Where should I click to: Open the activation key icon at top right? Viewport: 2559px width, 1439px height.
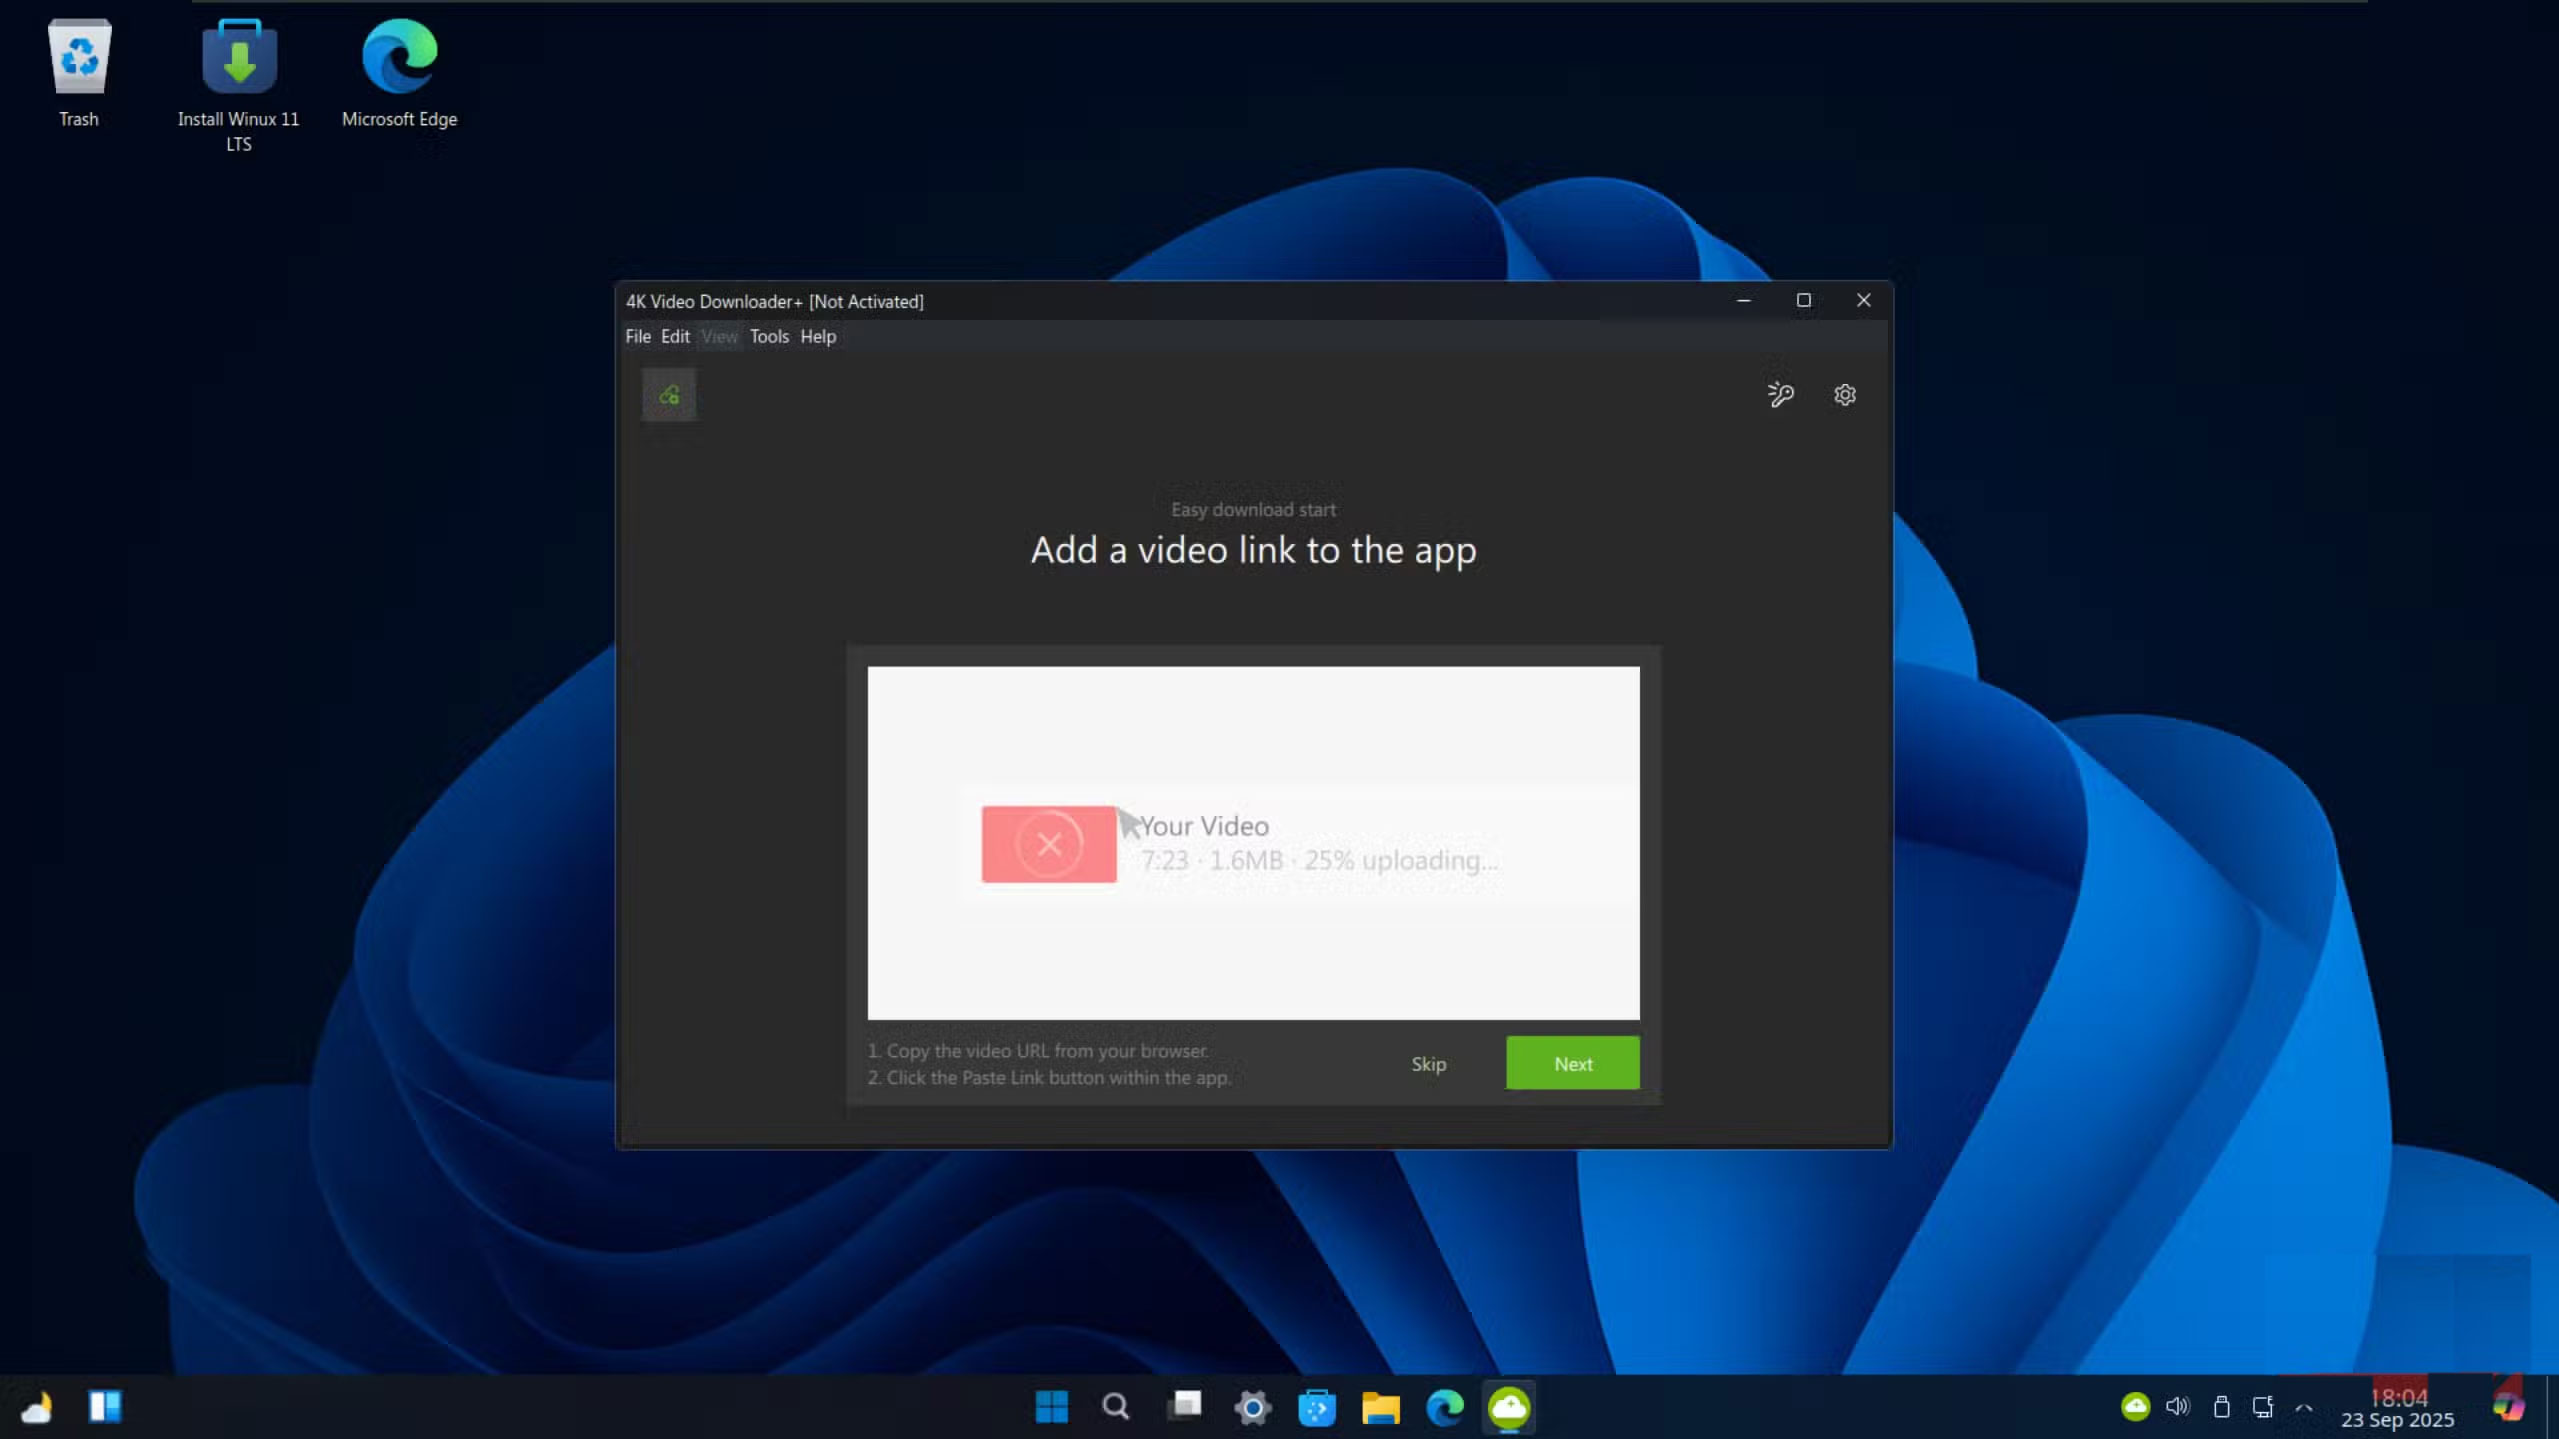pyautogui.click(x=1782, y=394)
